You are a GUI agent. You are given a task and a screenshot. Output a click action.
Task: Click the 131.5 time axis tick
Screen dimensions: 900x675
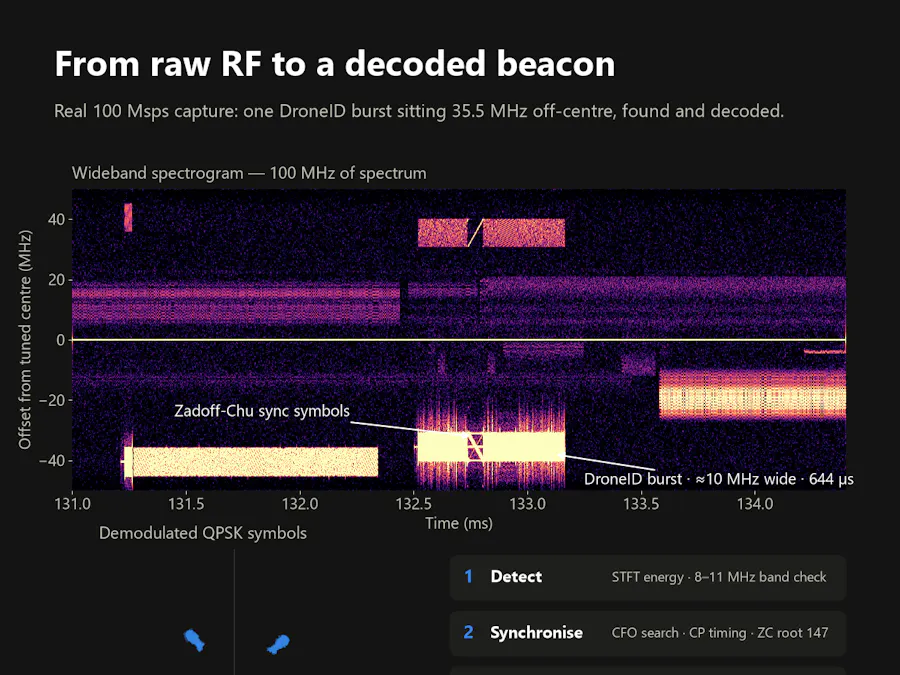tap(187, 505)
